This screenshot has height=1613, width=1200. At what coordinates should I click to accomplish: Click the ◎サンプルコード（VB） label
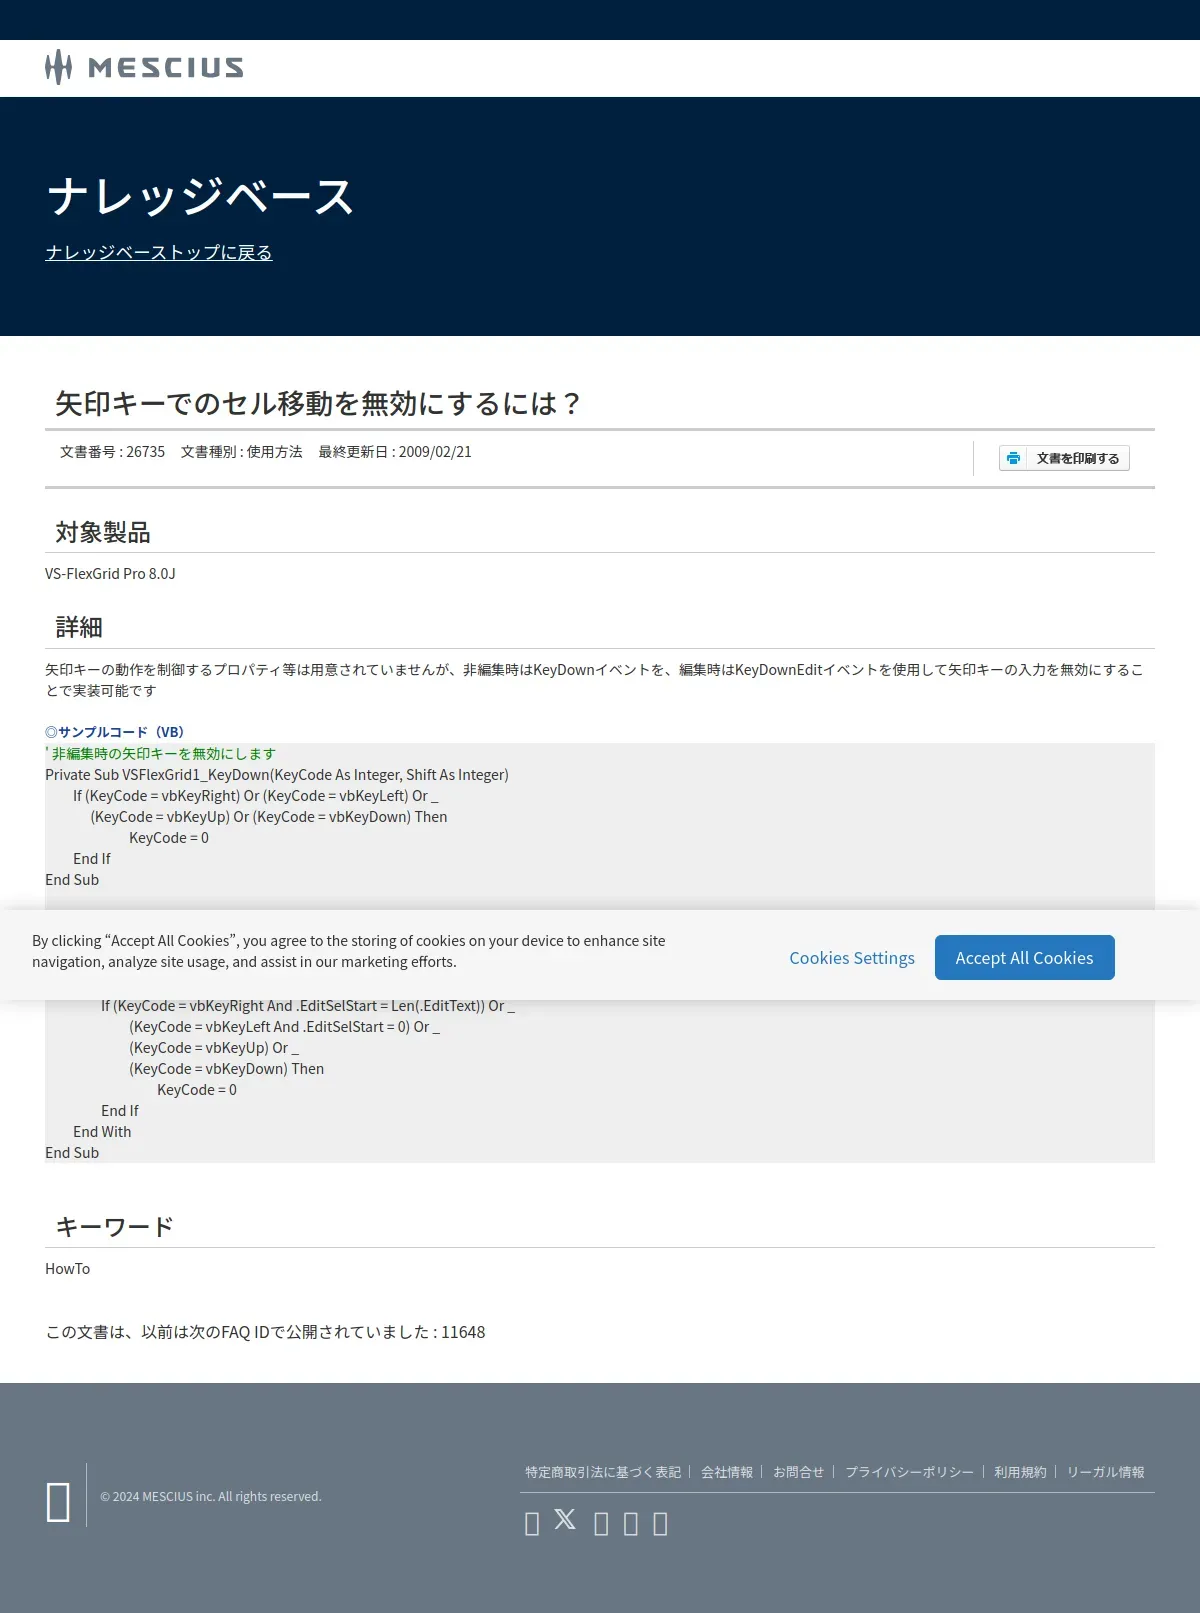tap(115, 732)
